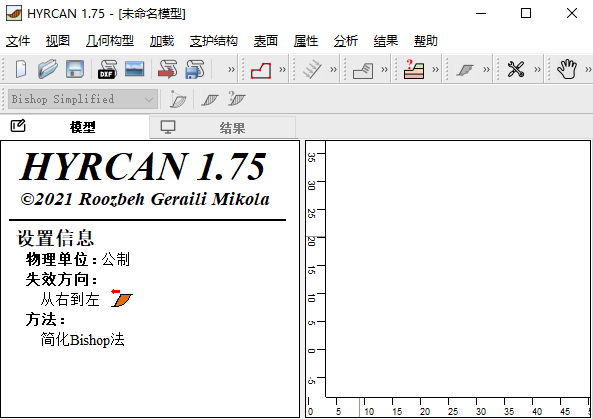The image size is (593, 419).
Task: Expand properties toolbar overflow chevron
Action: pyautogui.click(x=435, y=70)
